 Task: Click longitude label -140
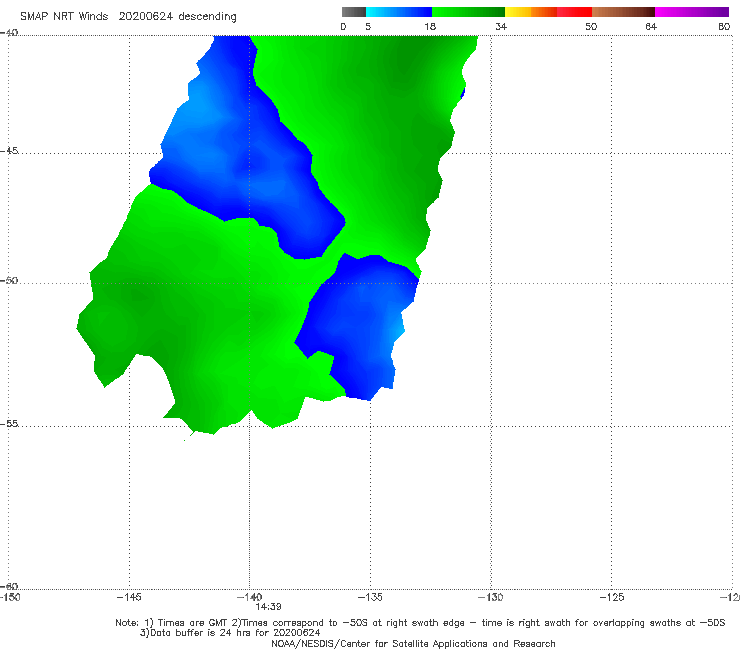[249, 598]
